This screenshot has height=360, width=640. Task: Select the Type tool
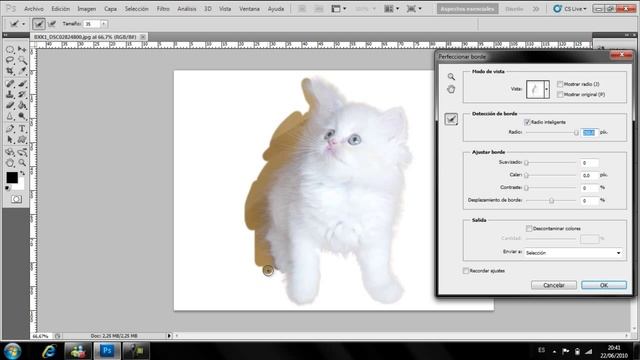(22, 129)
